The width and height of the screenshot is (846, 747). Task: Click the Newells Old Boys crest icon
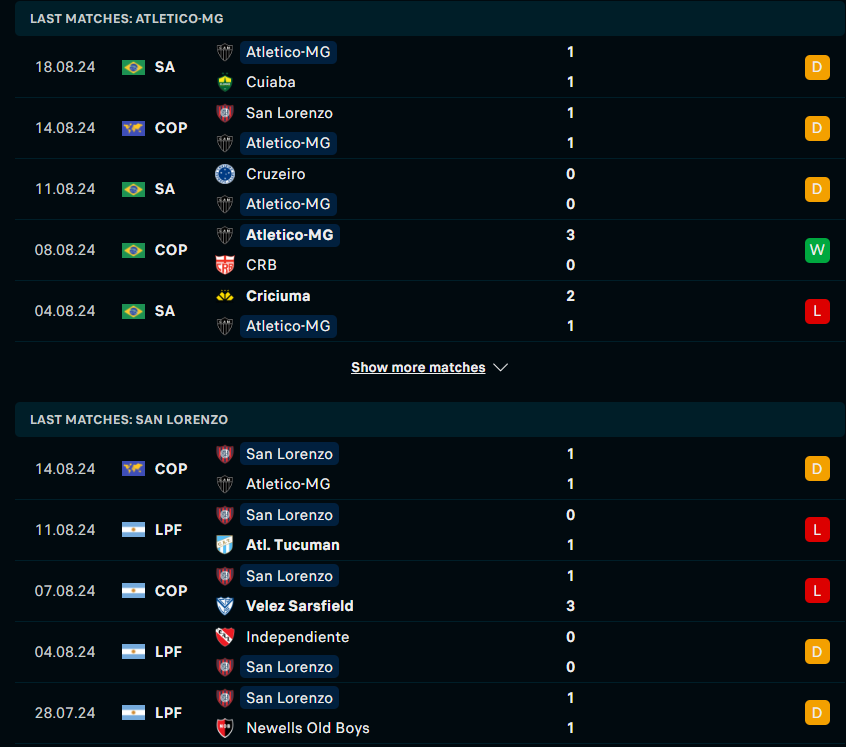coord(224,728)
